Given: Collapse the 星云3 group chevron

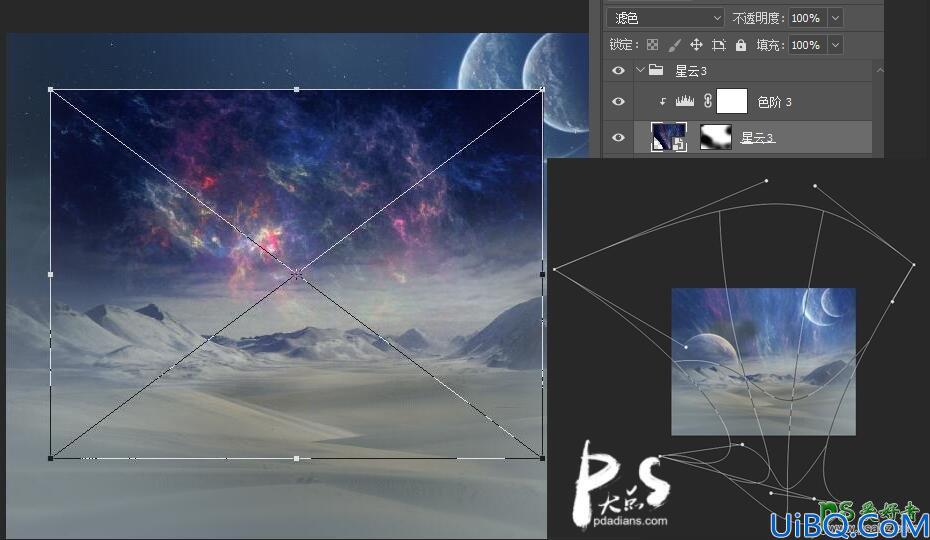Looking at the screenshot, I should pyautogui.click(x=640, y=70).
